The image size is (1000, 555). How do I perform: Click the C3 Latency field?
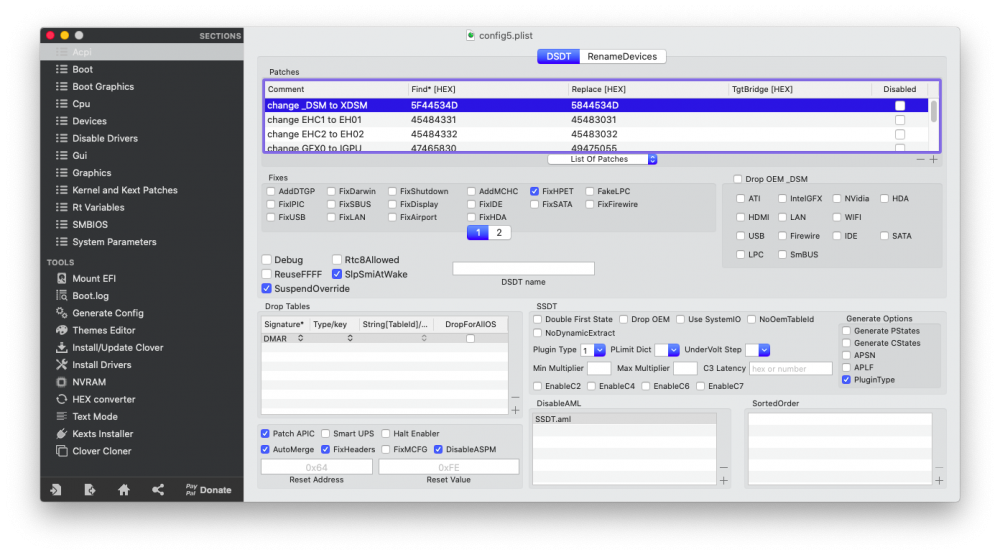click(790, 368)
